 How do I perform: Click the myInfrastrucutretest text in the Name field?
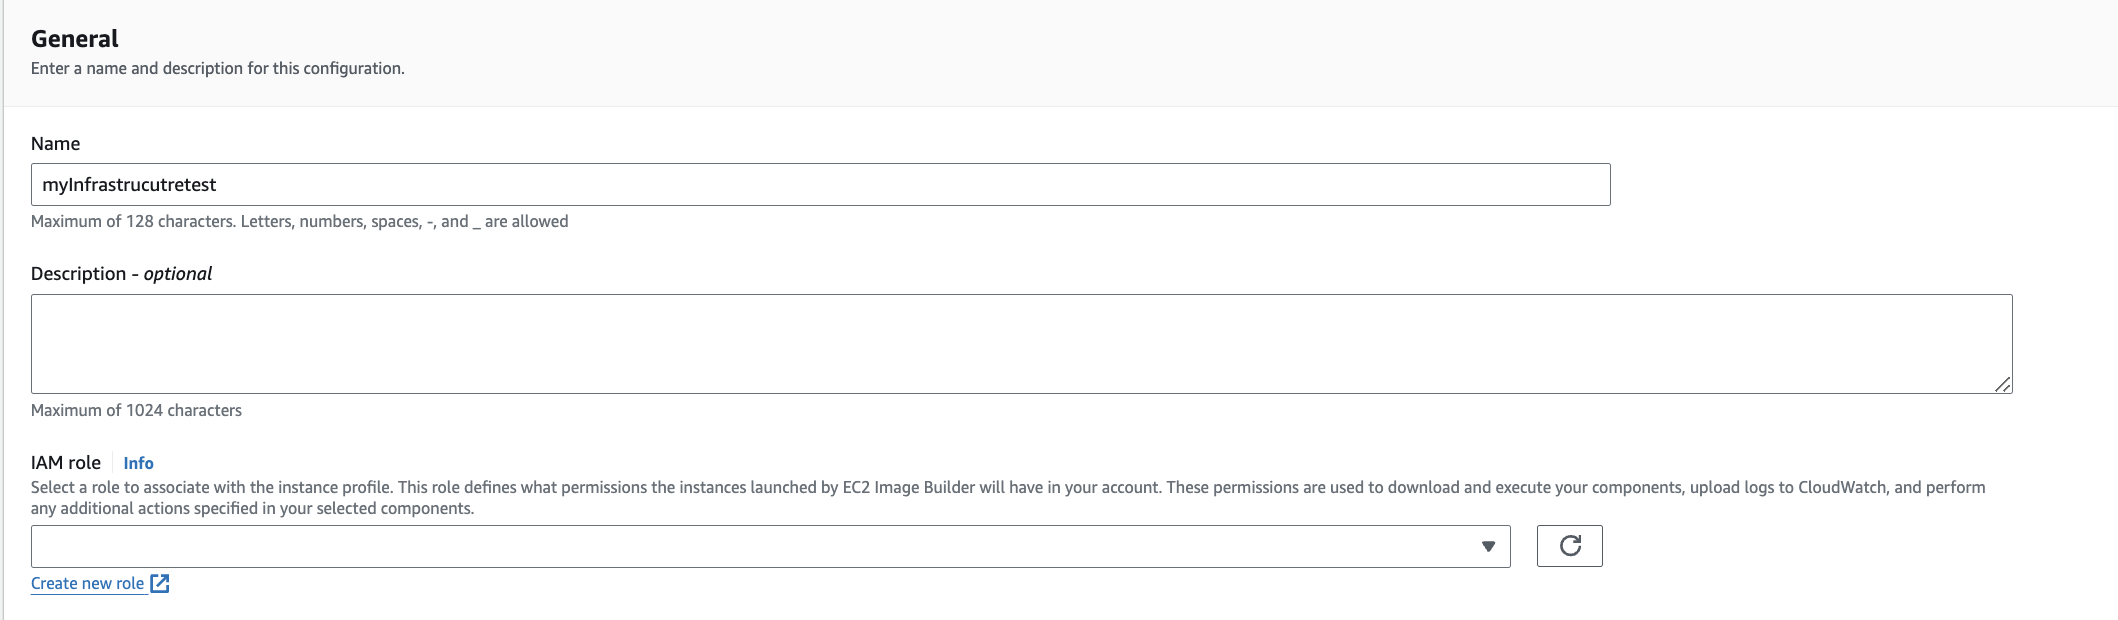129,185
